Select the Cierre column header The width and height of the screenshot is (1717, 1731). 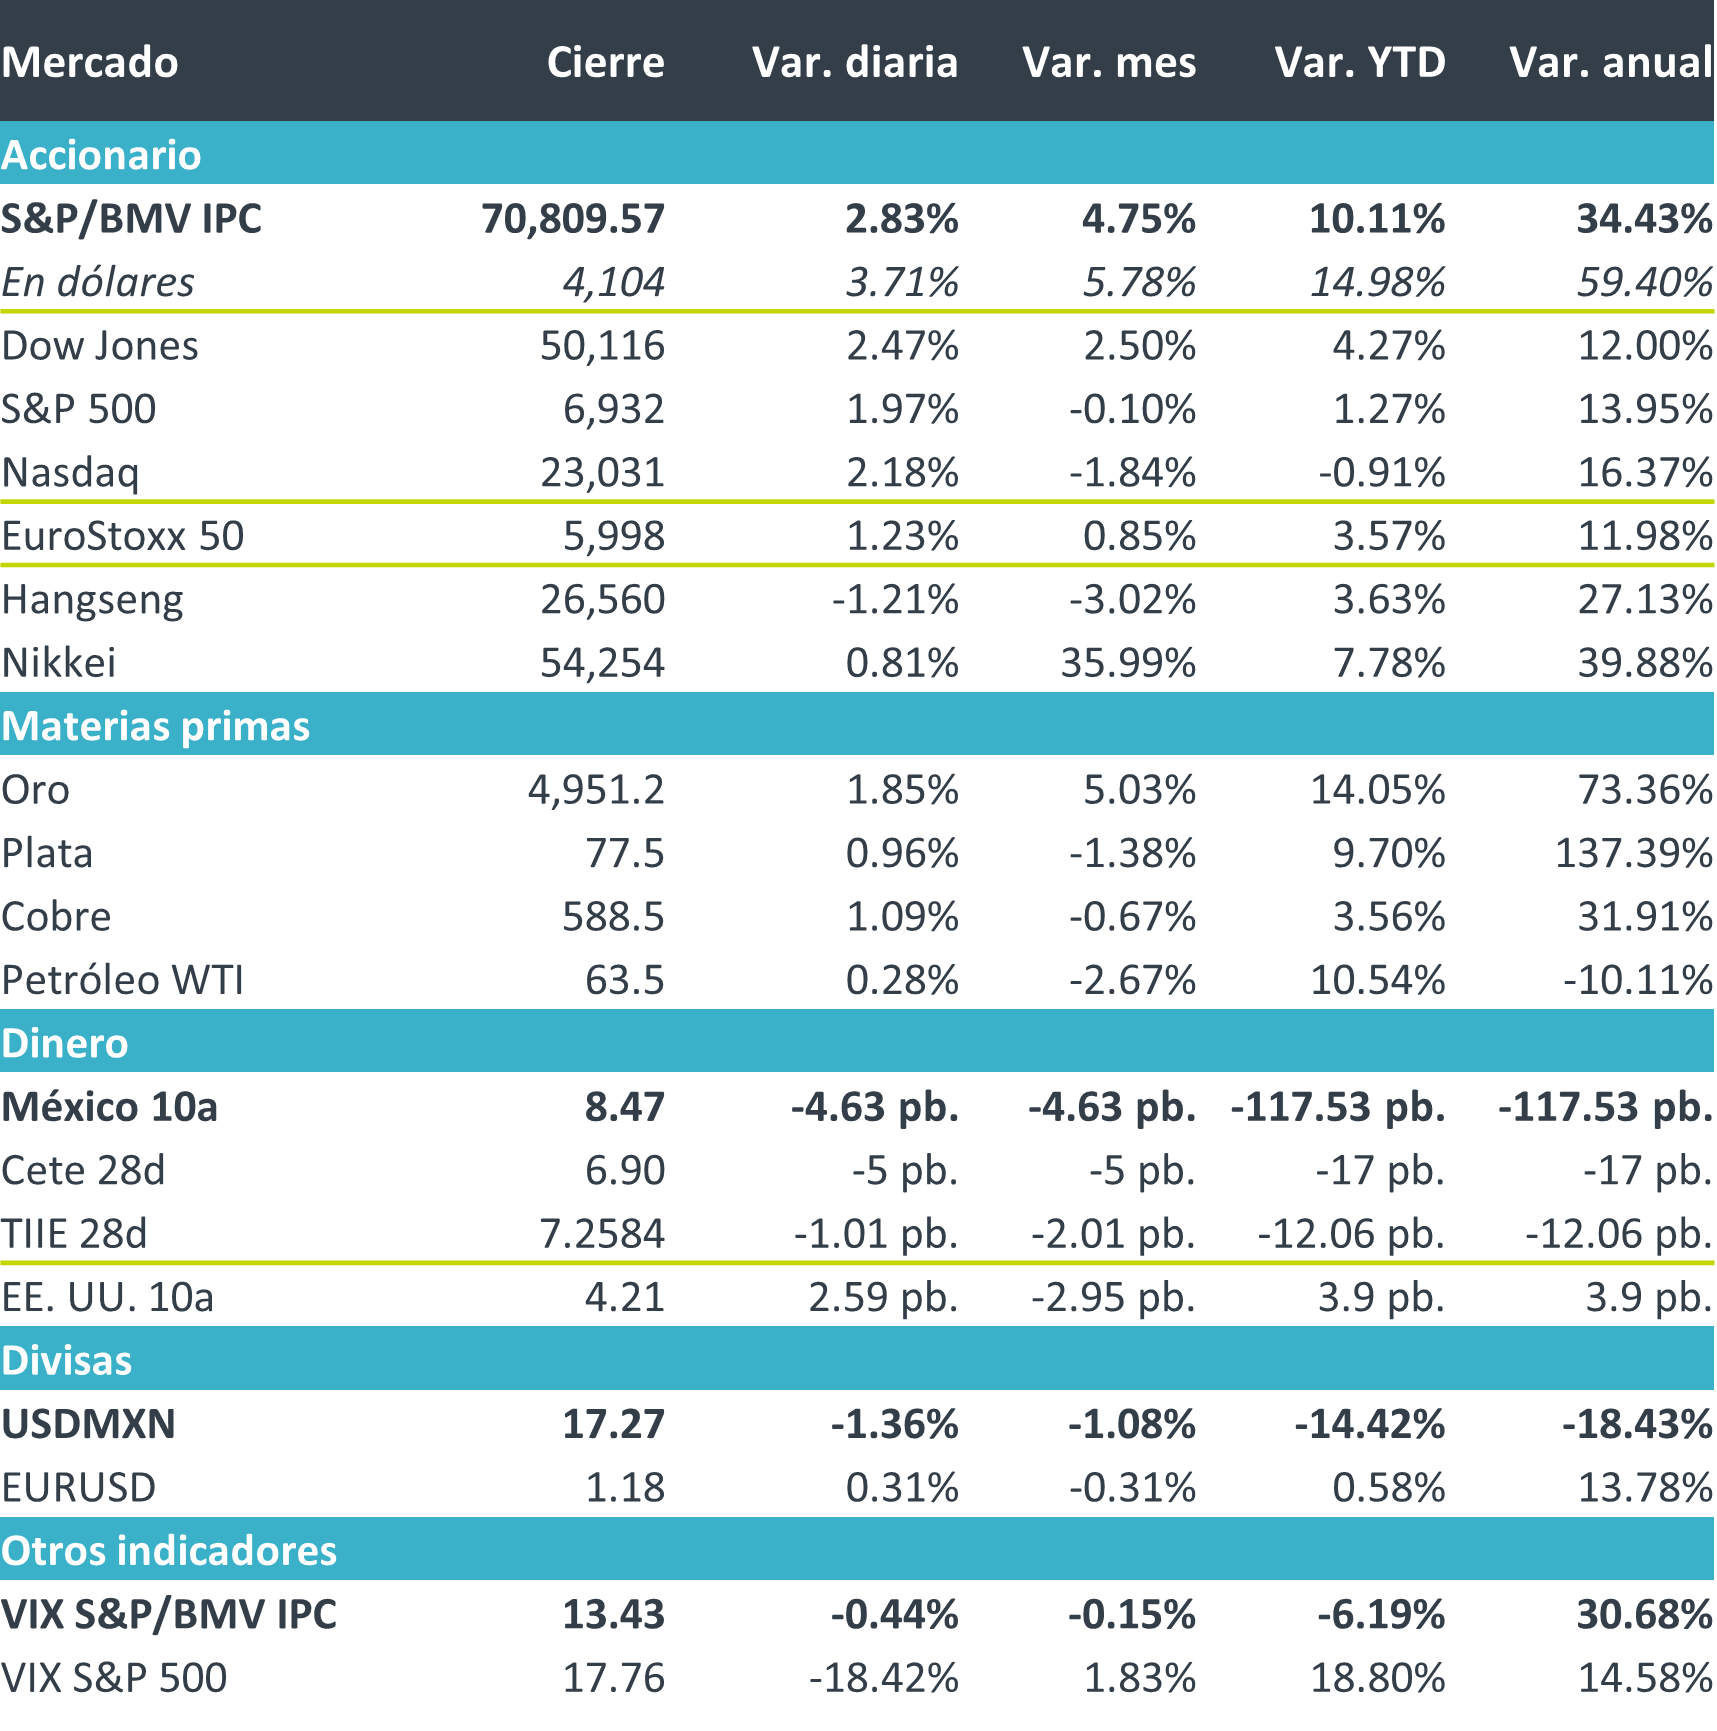click(605, 62)
